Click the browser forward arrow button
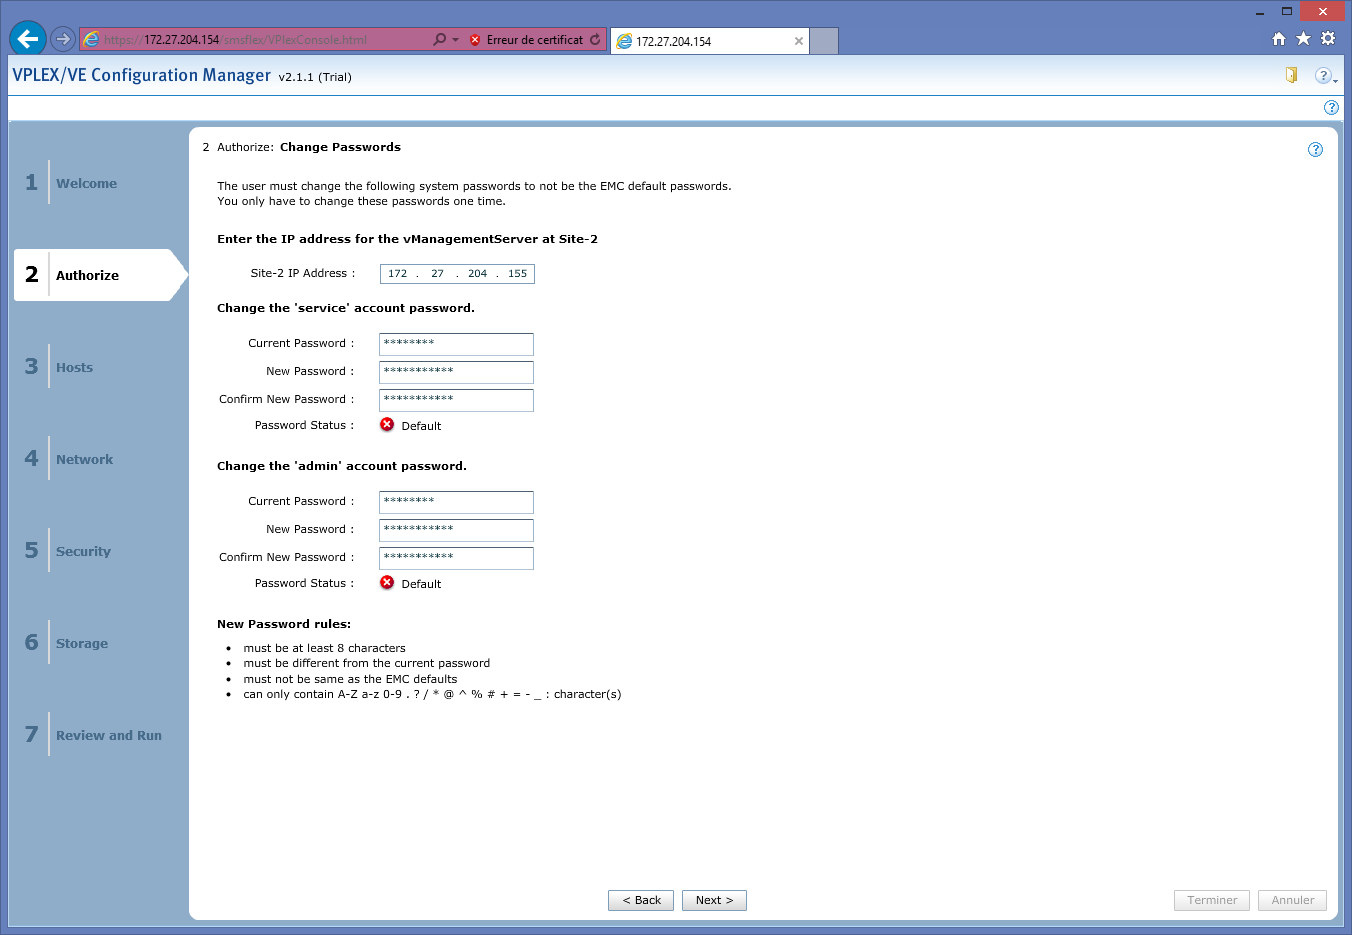Screen dimensions: 1352x935 pyautogui.click(x=63, y=39)
